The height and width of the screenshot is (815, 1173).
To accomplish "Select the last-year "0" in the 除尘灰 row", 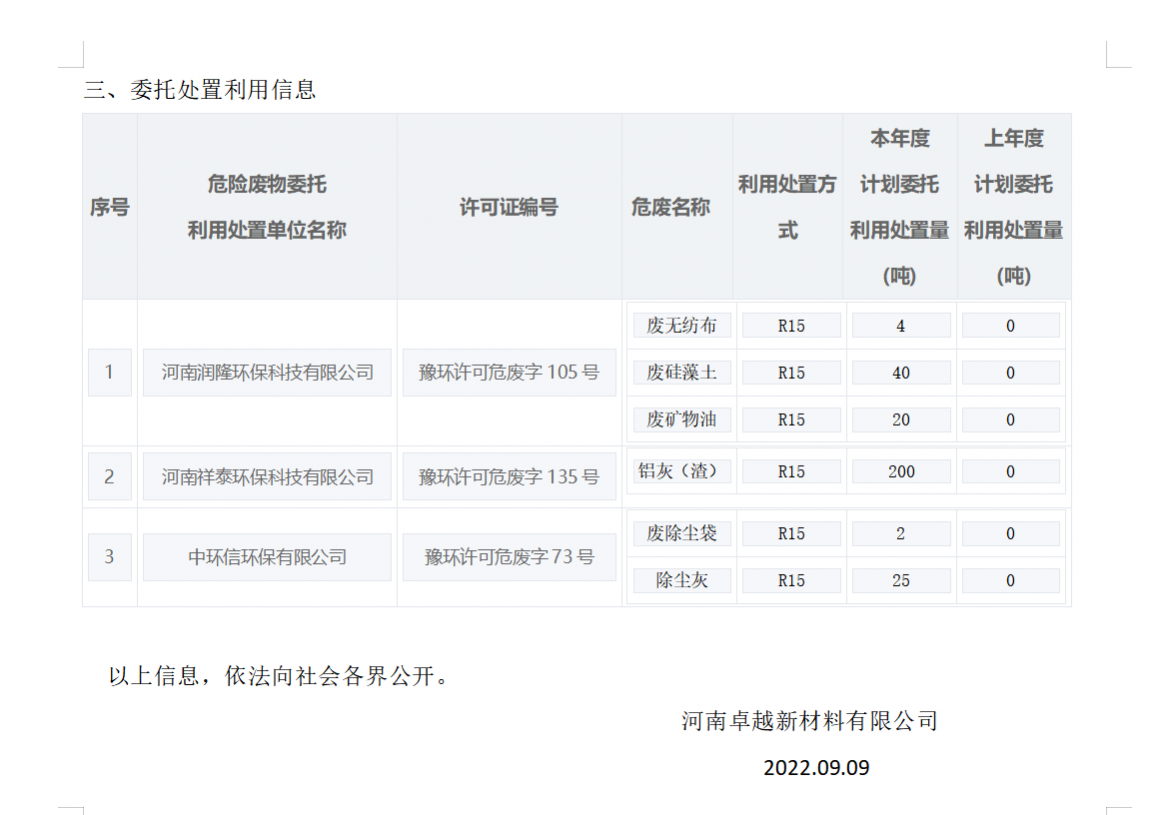I will (1011, 581).
